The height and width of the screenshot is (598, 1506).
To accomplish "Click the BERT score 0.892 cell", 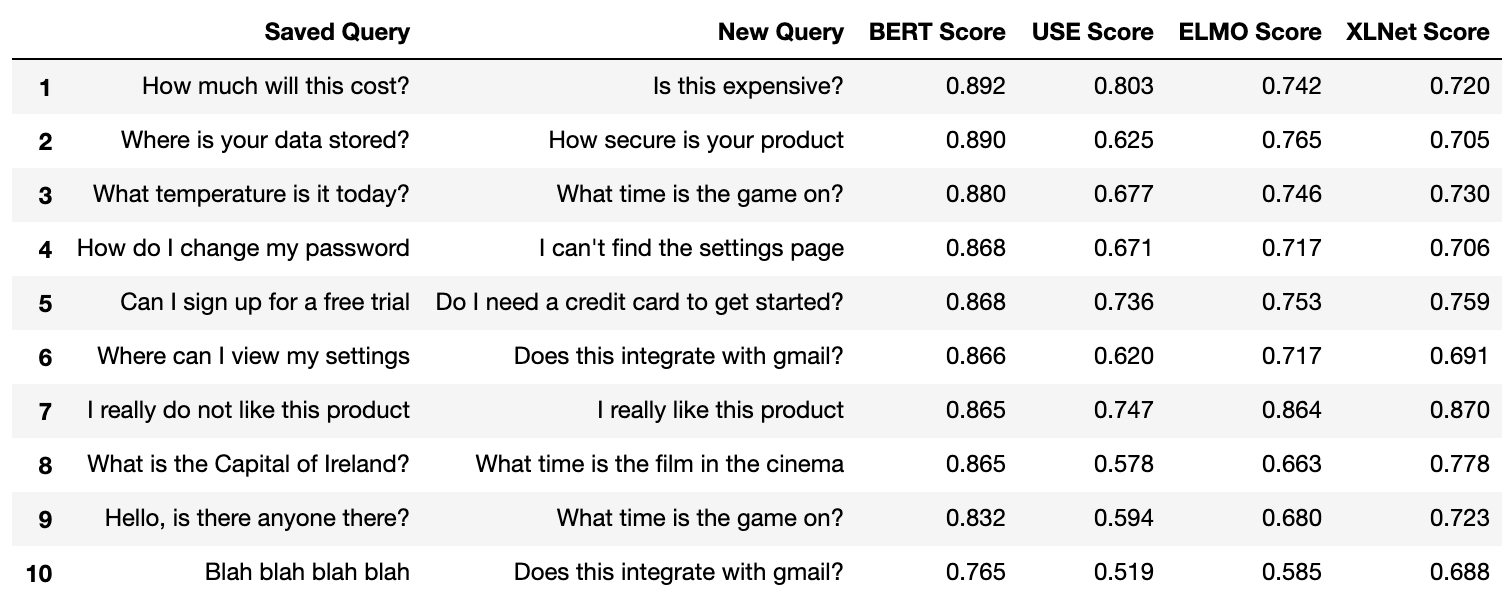I will [975, 86].
